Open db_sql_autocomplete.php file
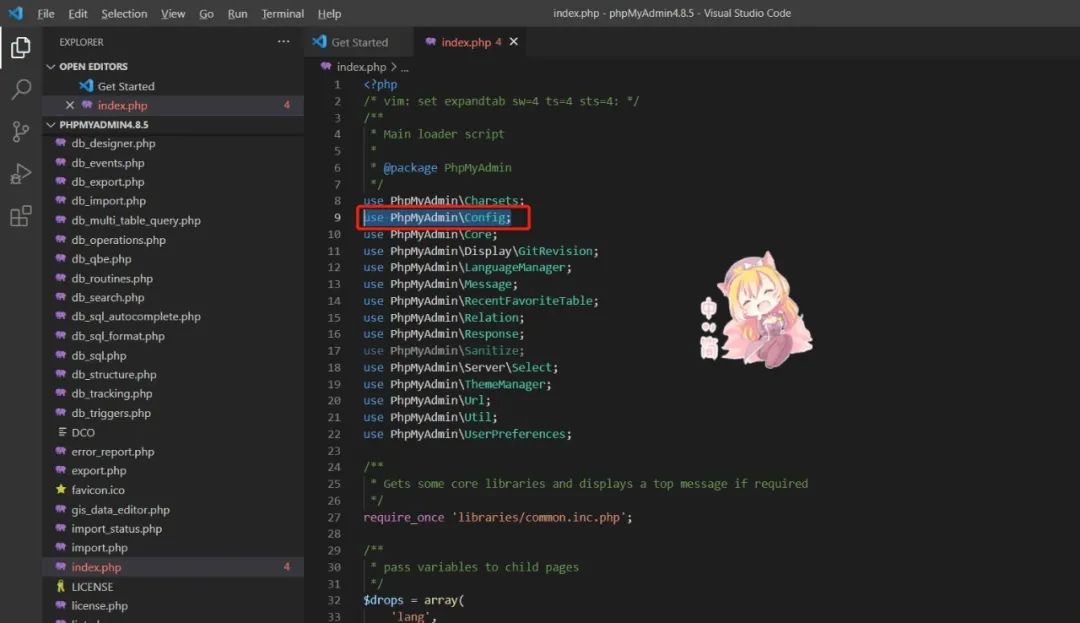The height and width of the screenshot is (623, 1080). [x=136, y=317]
